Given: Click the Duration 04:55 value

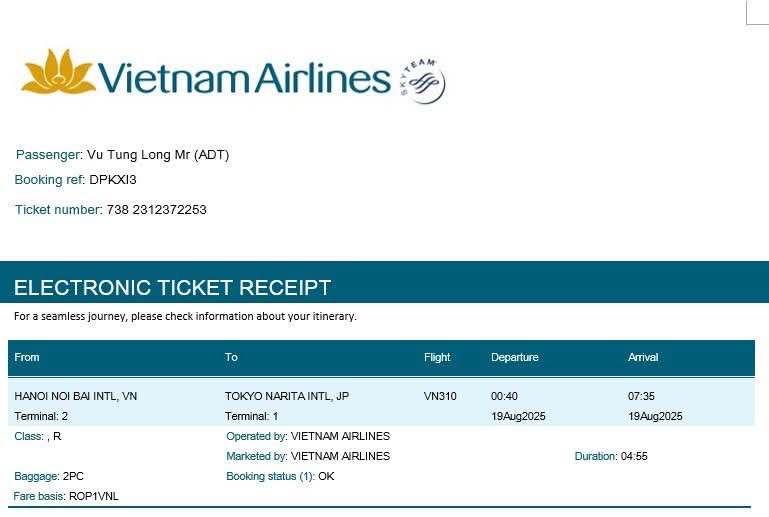Looking at the screenshot, I should [634, 456].
